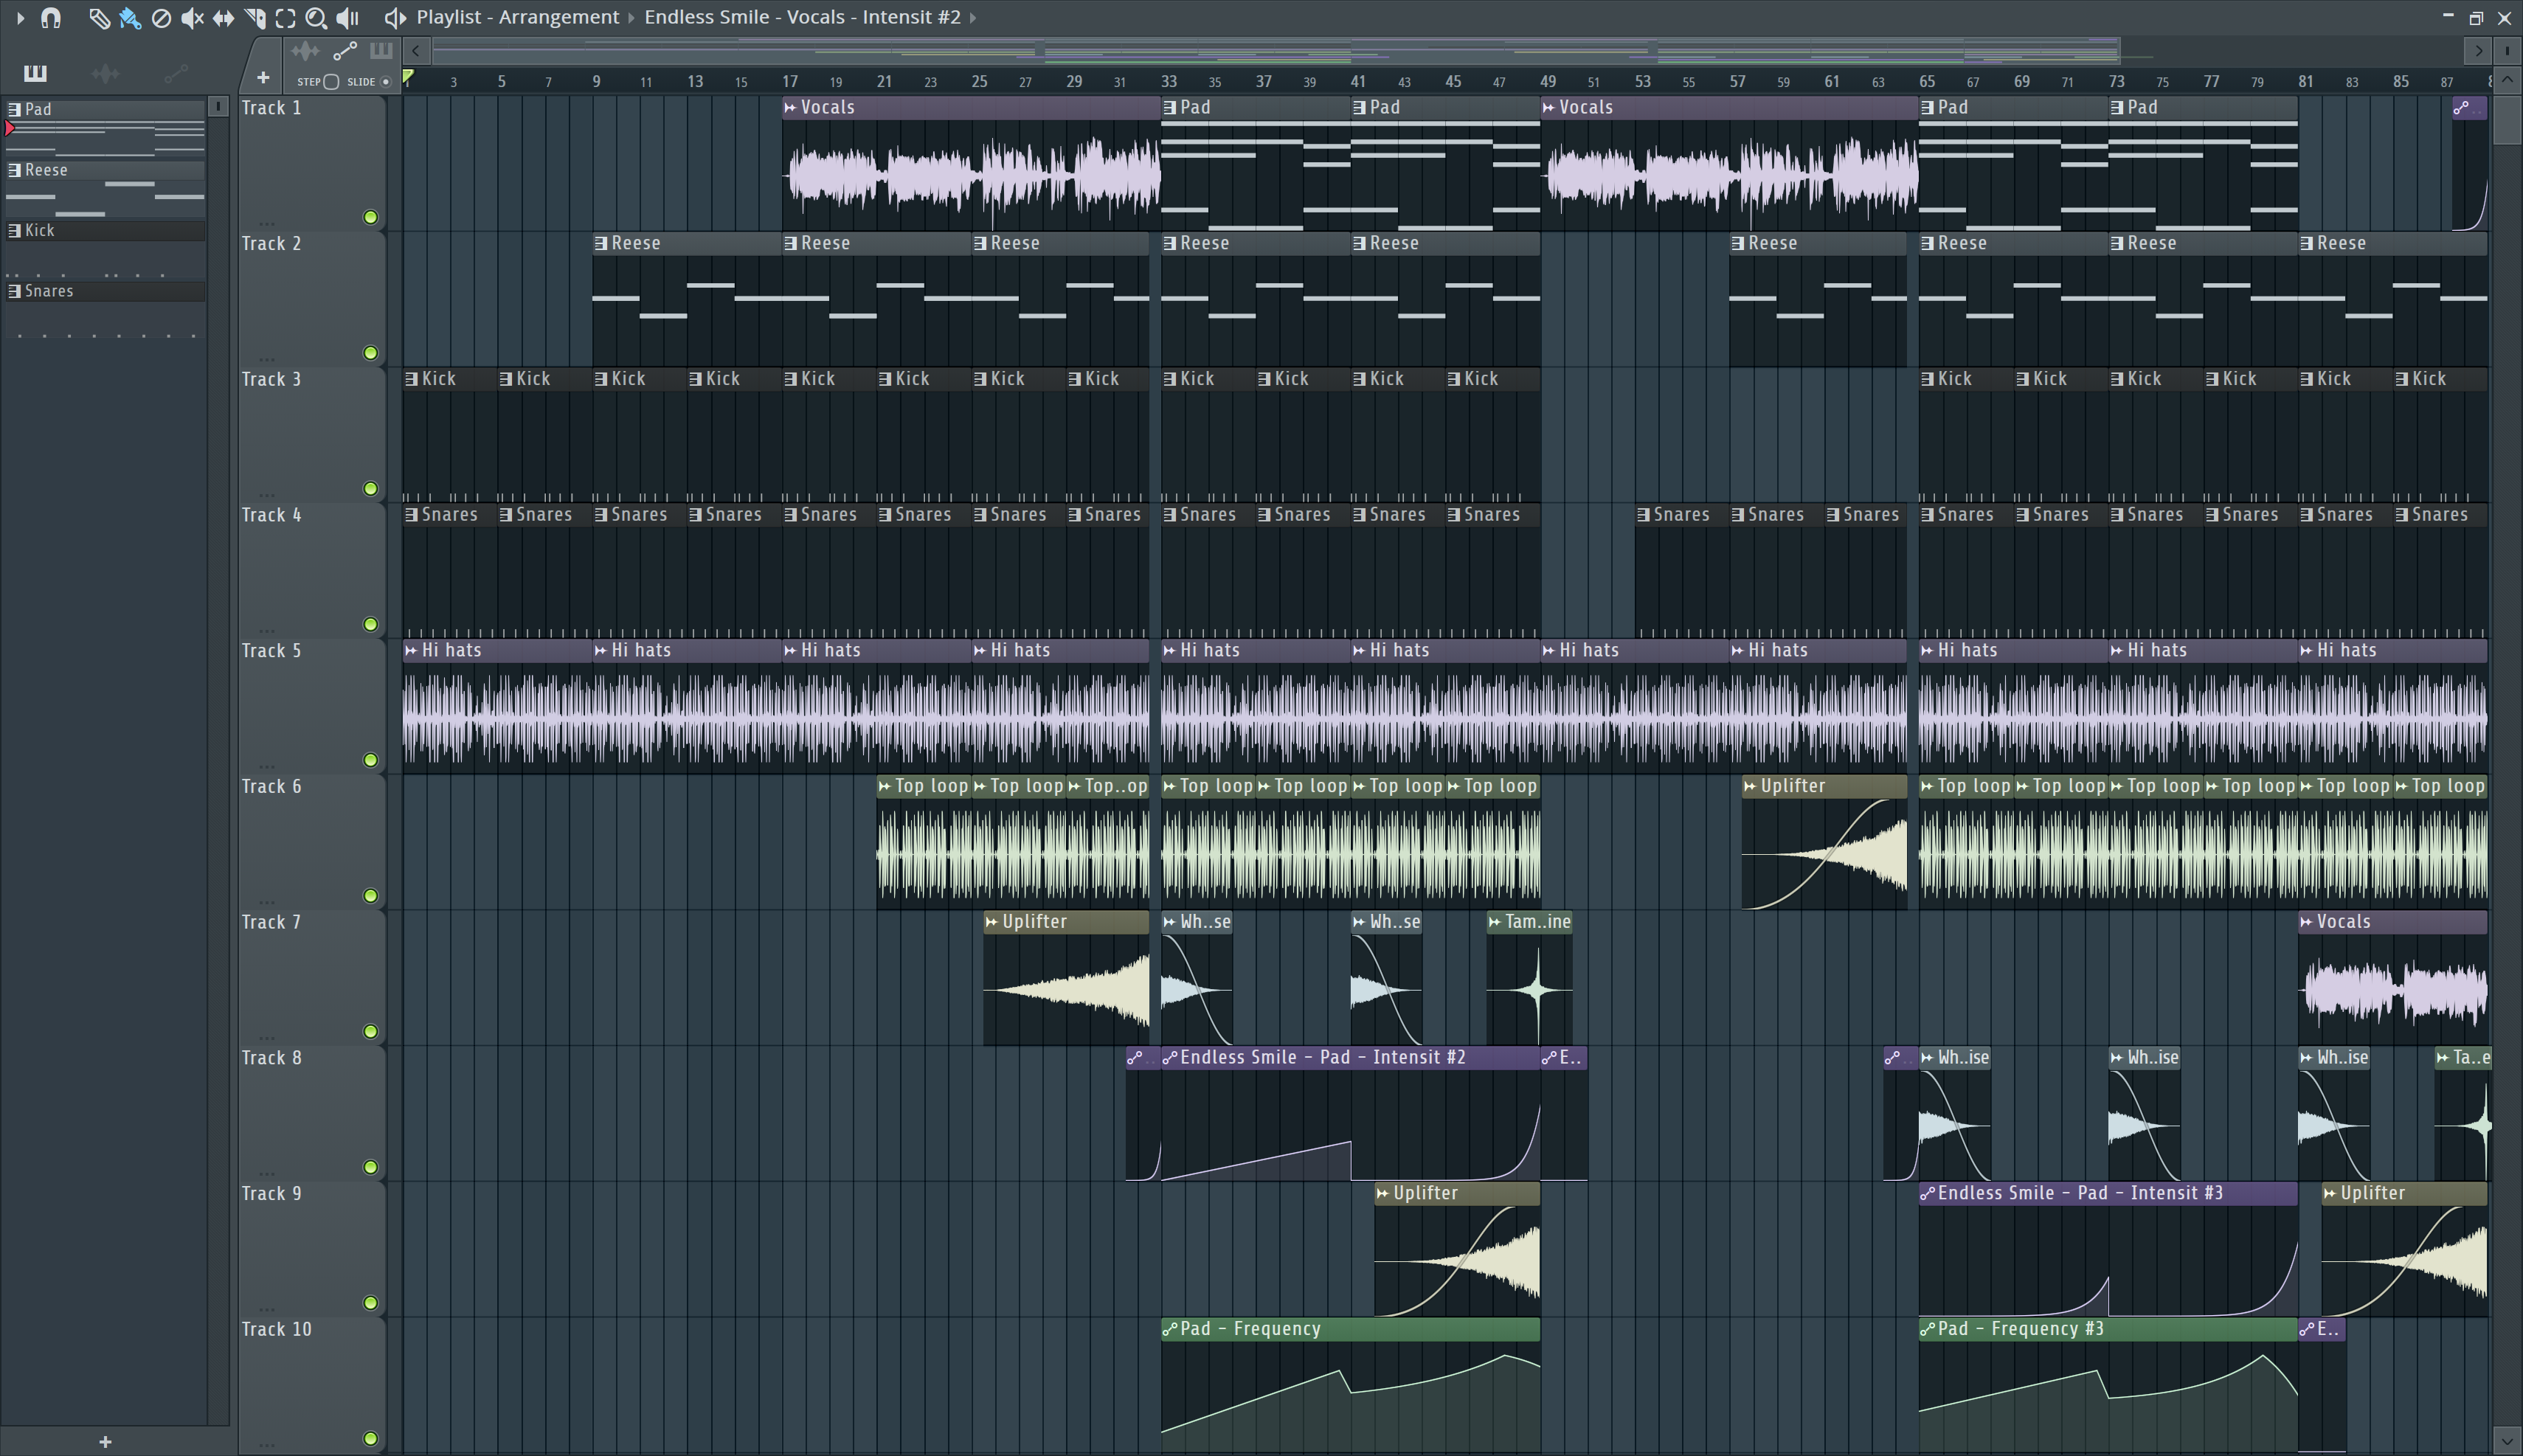Select the Zoom magnifier tool

tap(316, 18)
